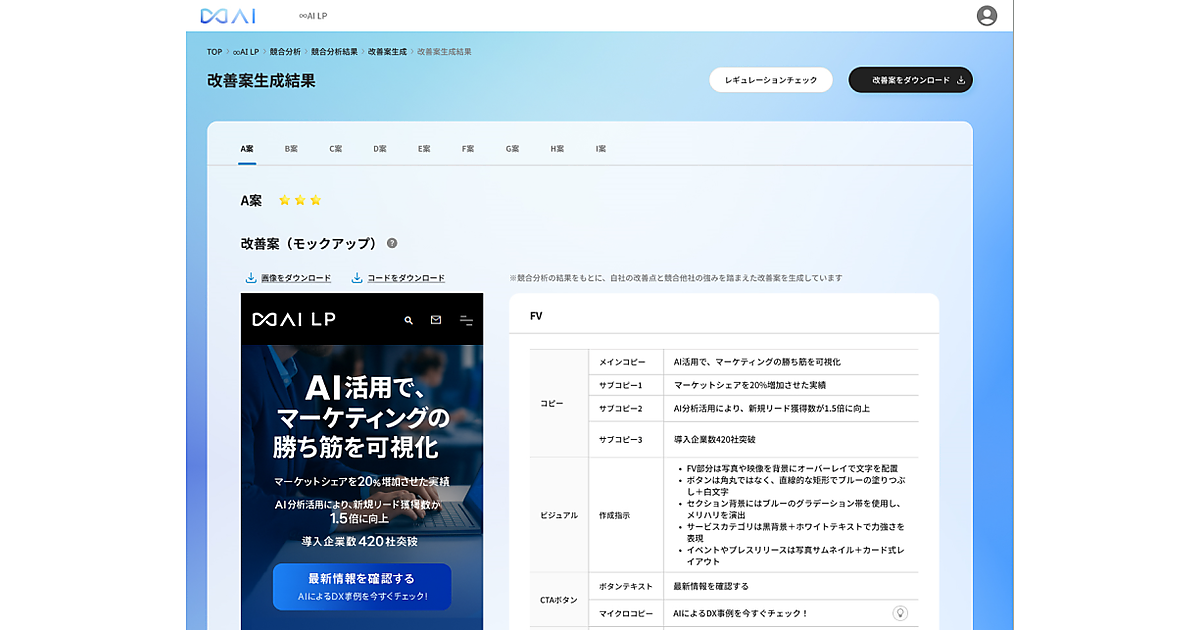Click the download icon beside 画像をダウンロード
This screenshot has height=630, width=1200.
[x=250, y=277]
